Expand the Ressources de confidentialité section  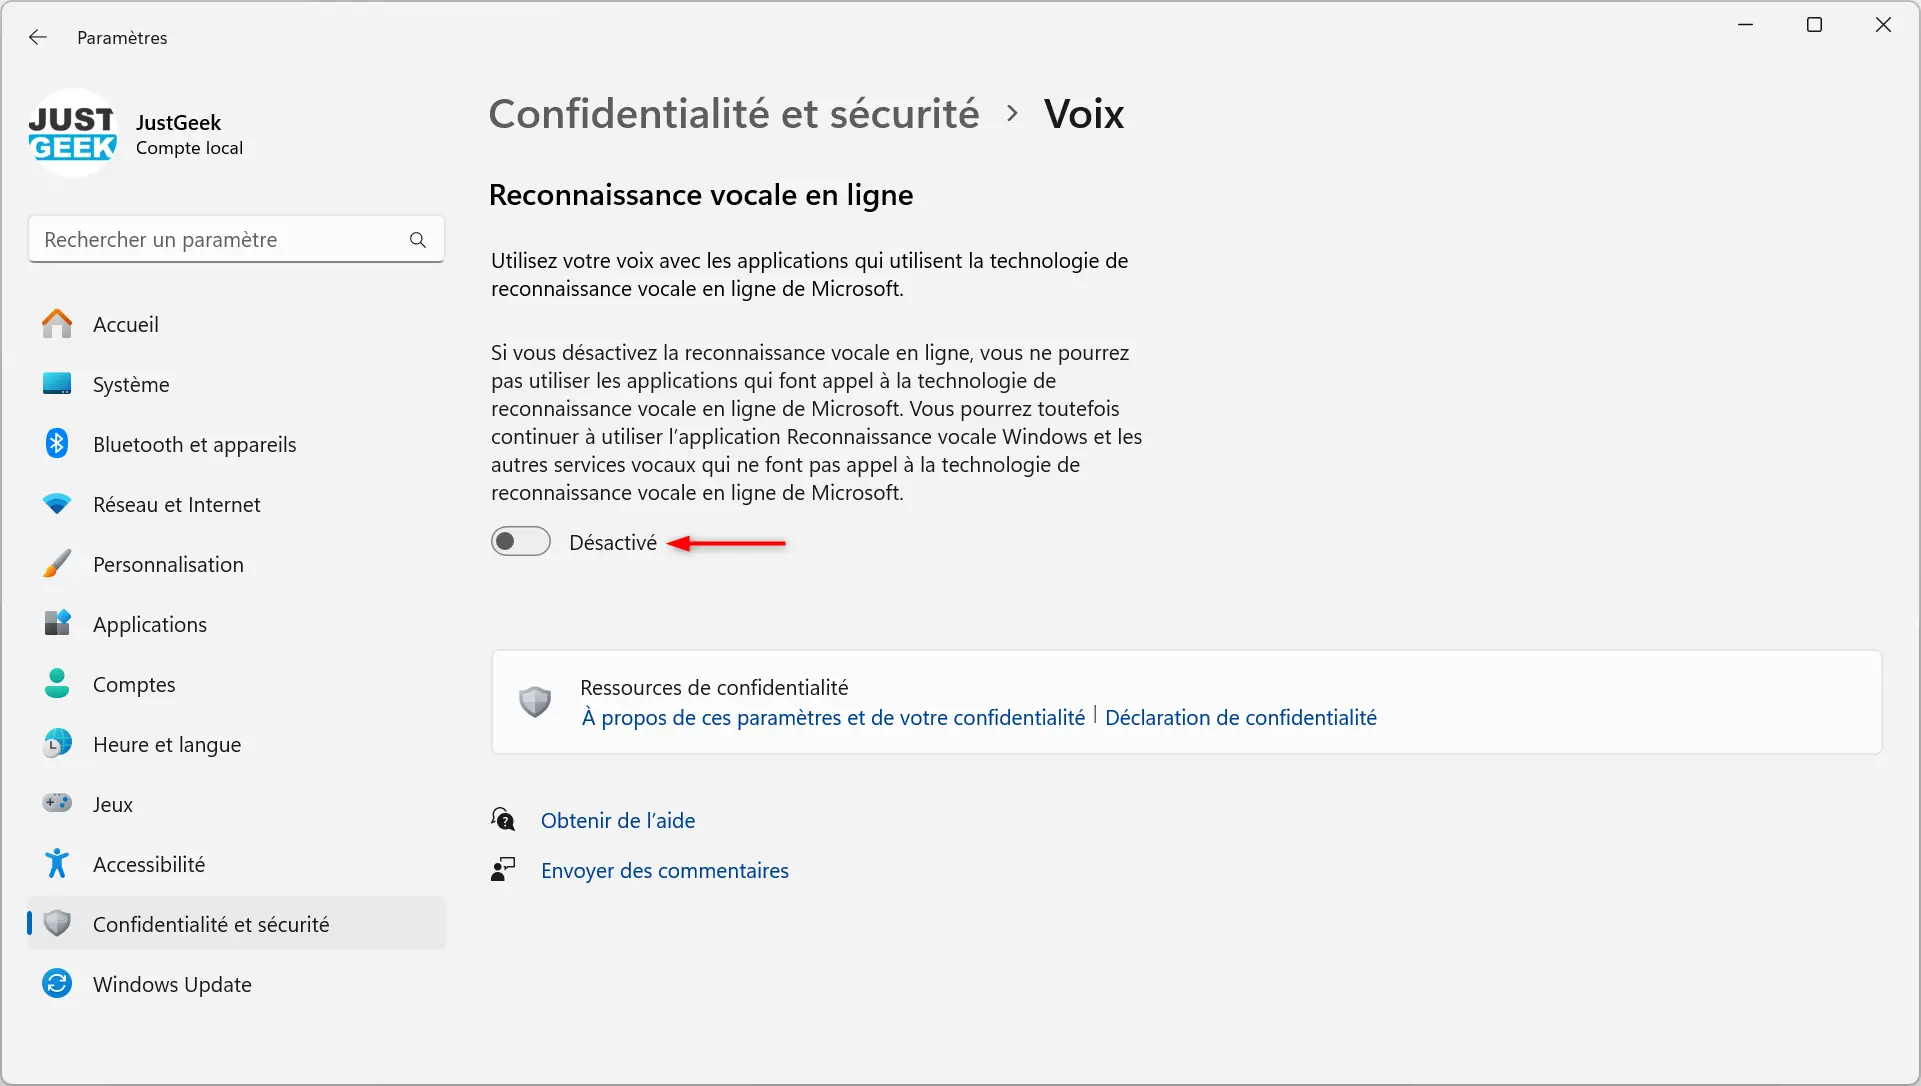pos(714,686)
